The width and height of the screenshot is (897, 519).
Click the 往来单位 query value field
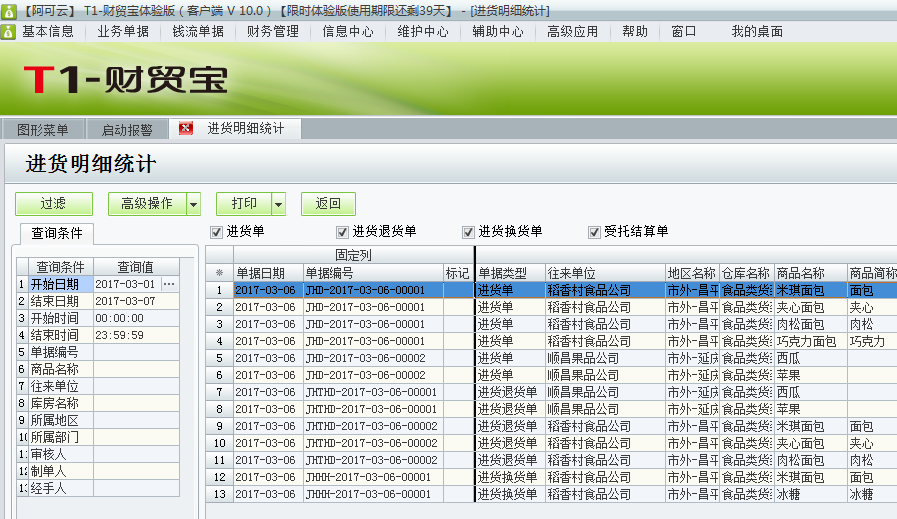(x=136, y=386)
